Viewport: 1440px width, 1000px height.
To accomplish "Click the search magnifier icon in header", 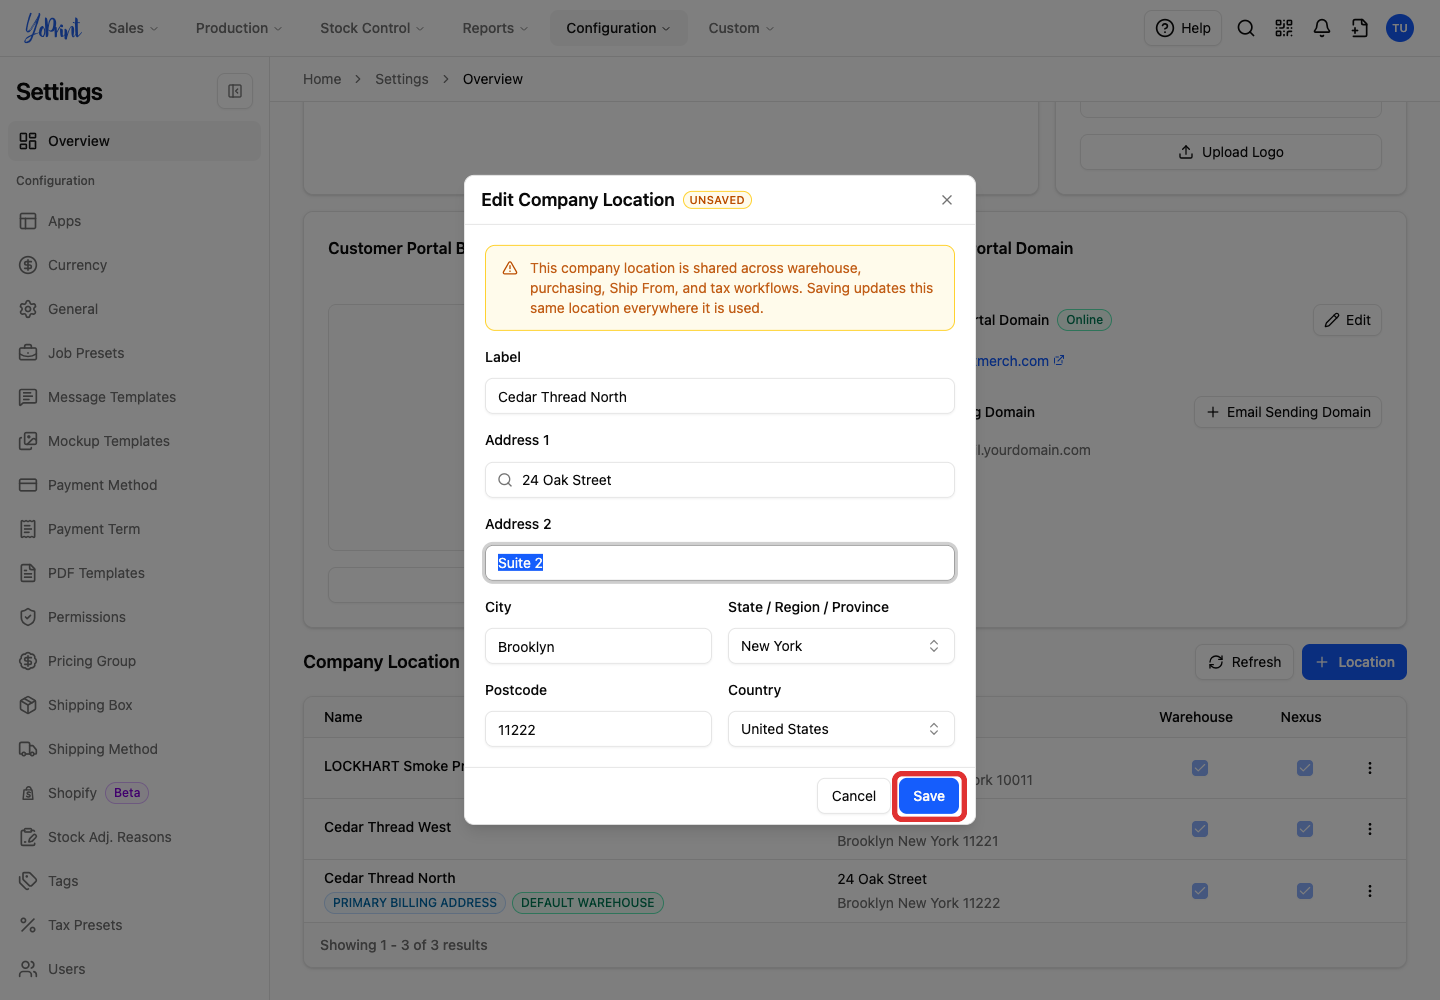I will pos(1246,28).
